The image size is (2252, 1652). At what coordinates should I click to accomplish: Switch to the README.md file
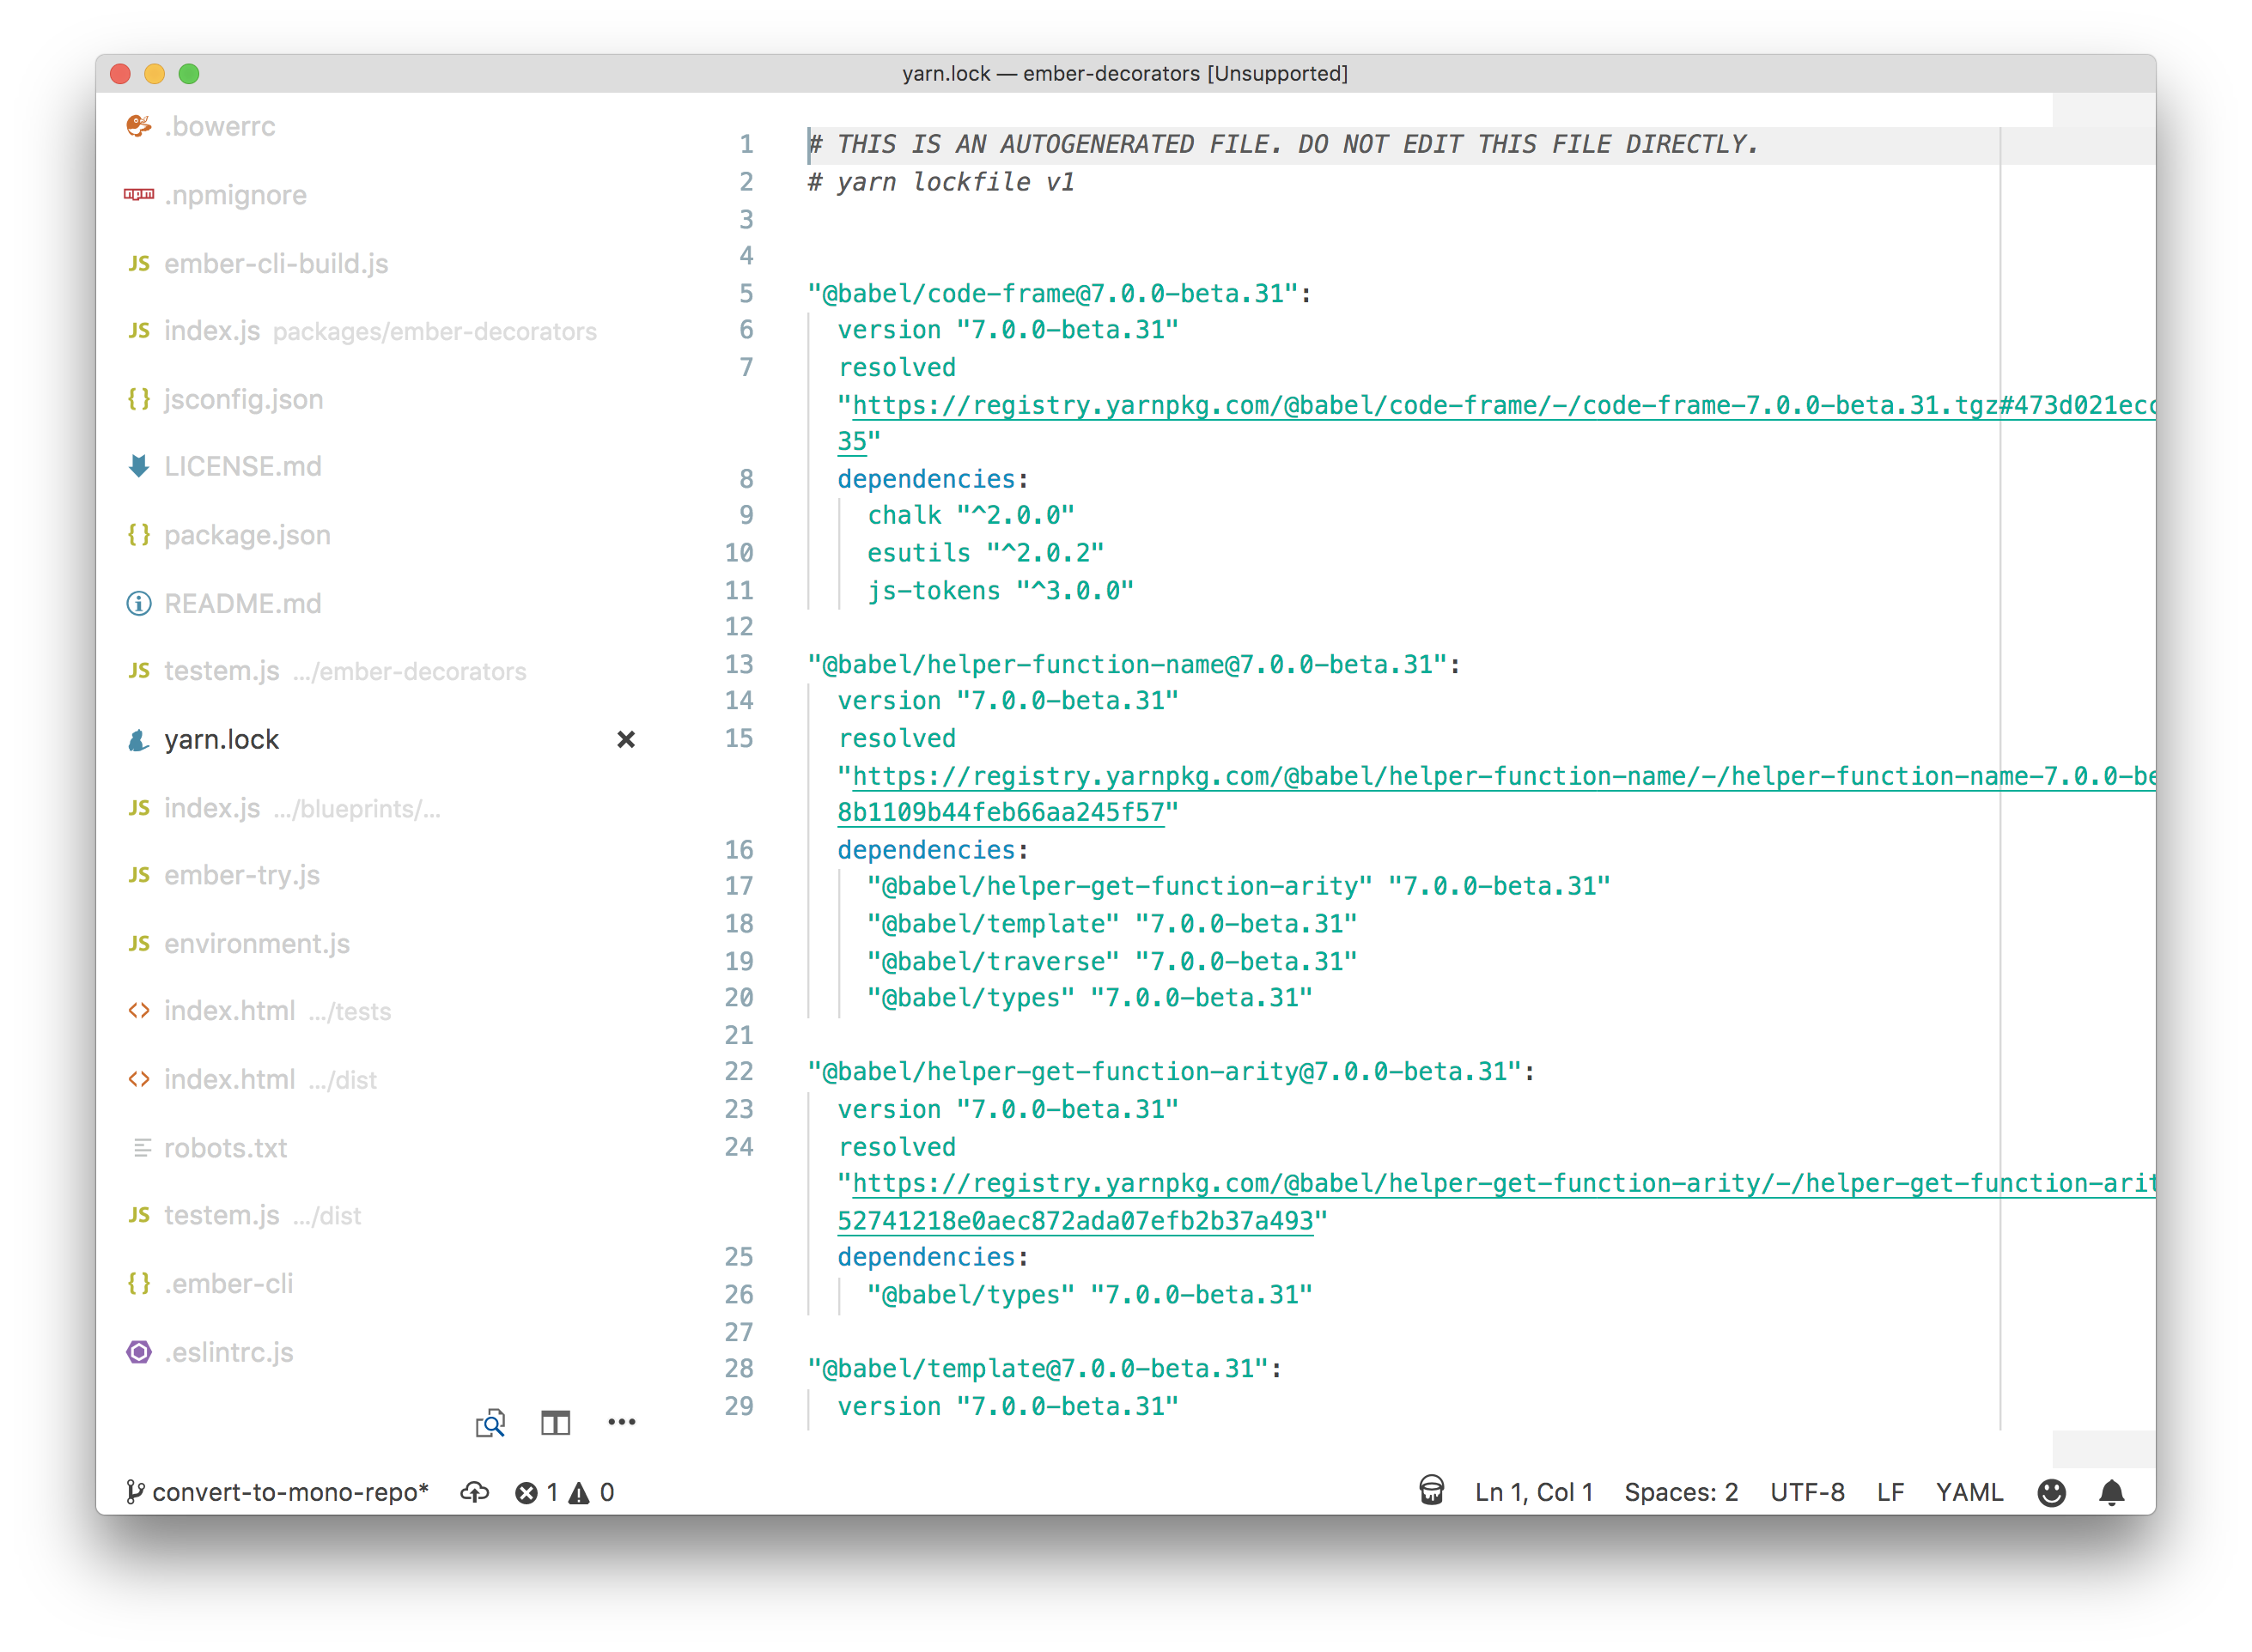242,603
